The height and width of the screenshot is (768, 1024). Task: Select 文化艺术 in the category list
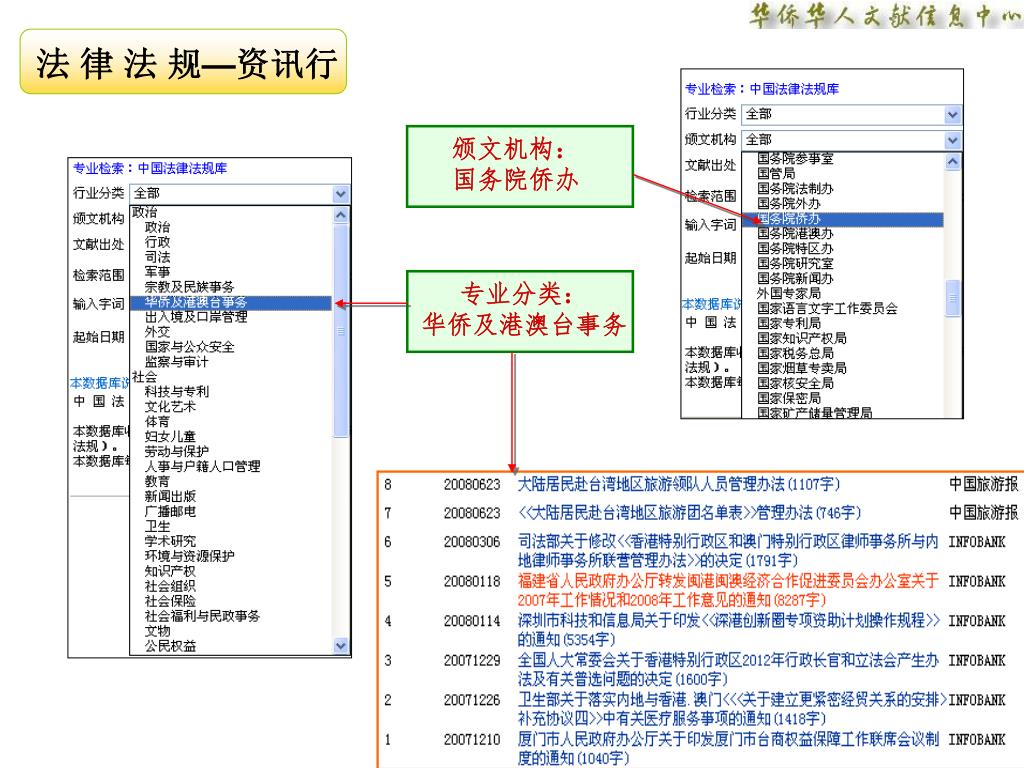coord(170,407)
